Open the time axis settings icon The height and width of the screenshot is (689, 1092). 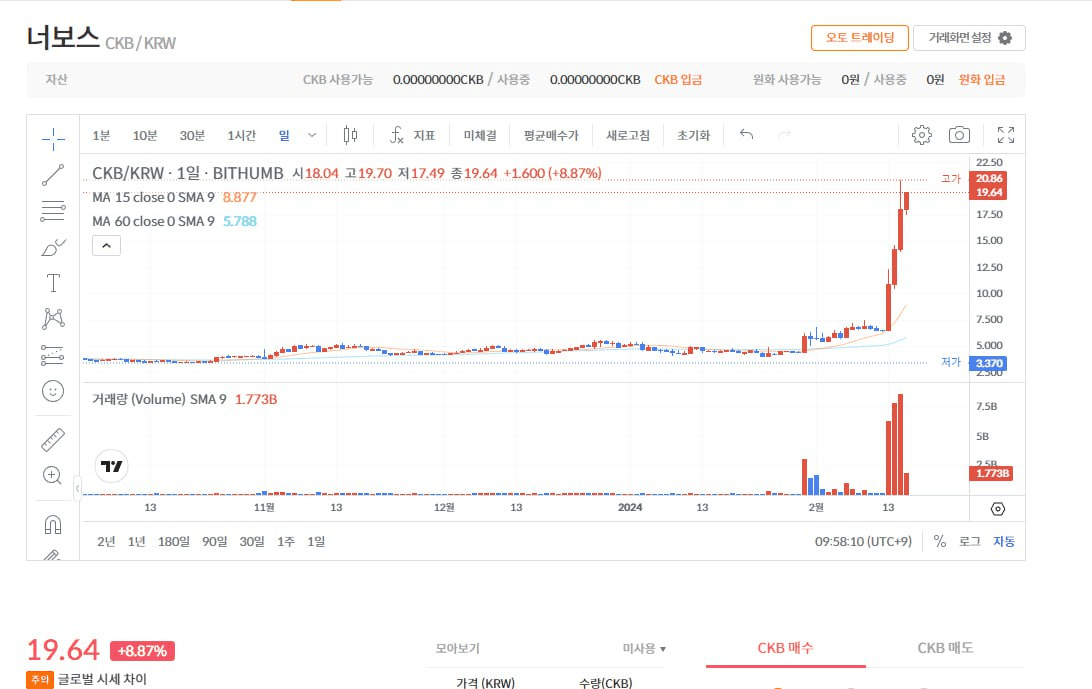[x=997, y=509]
